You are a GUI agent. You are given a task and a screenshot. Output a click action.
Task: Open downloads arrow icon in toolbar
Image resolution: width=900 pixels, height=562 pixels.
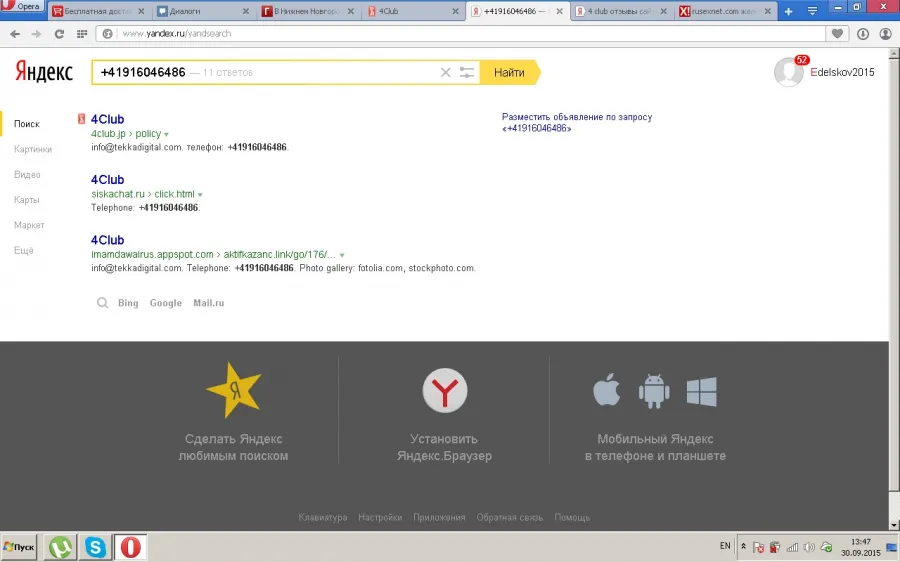[x=863, y=34]
